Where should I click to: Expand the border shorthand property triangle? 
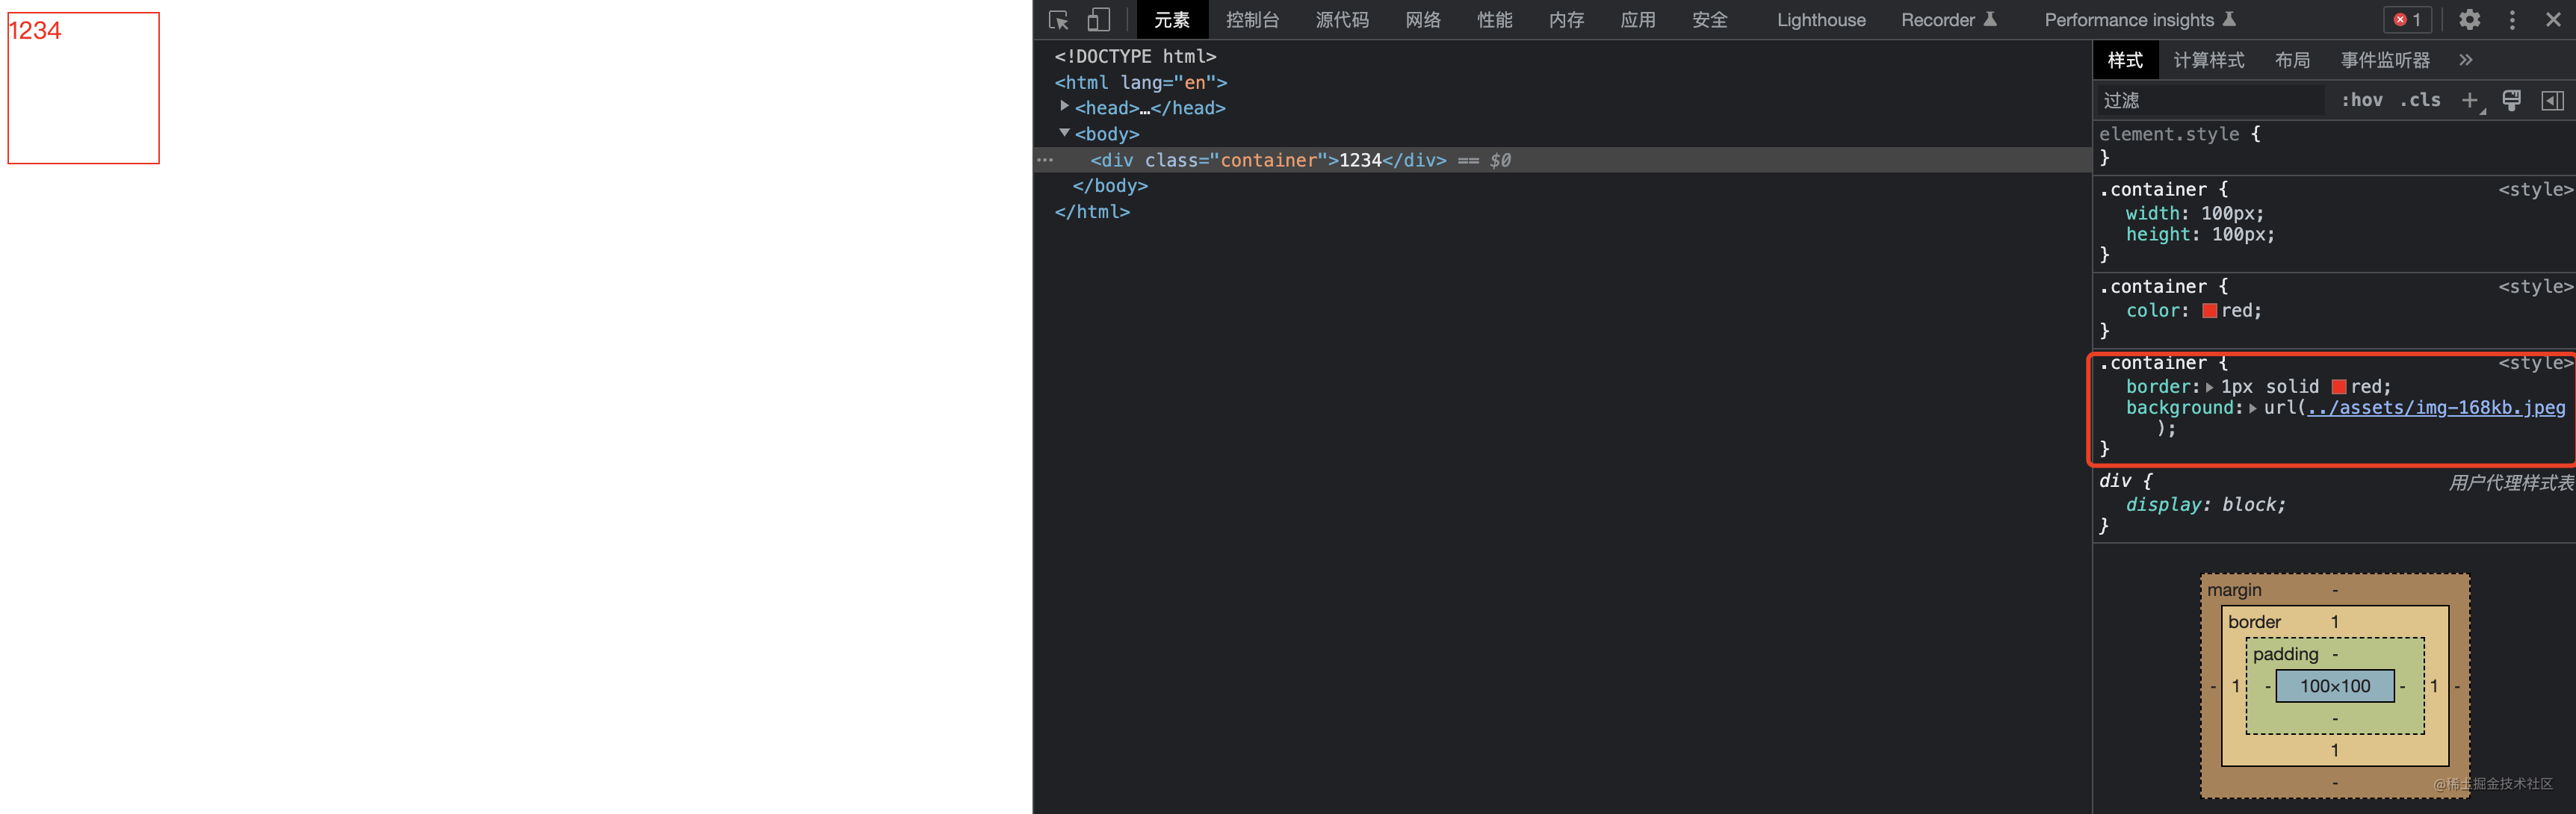2209,387
